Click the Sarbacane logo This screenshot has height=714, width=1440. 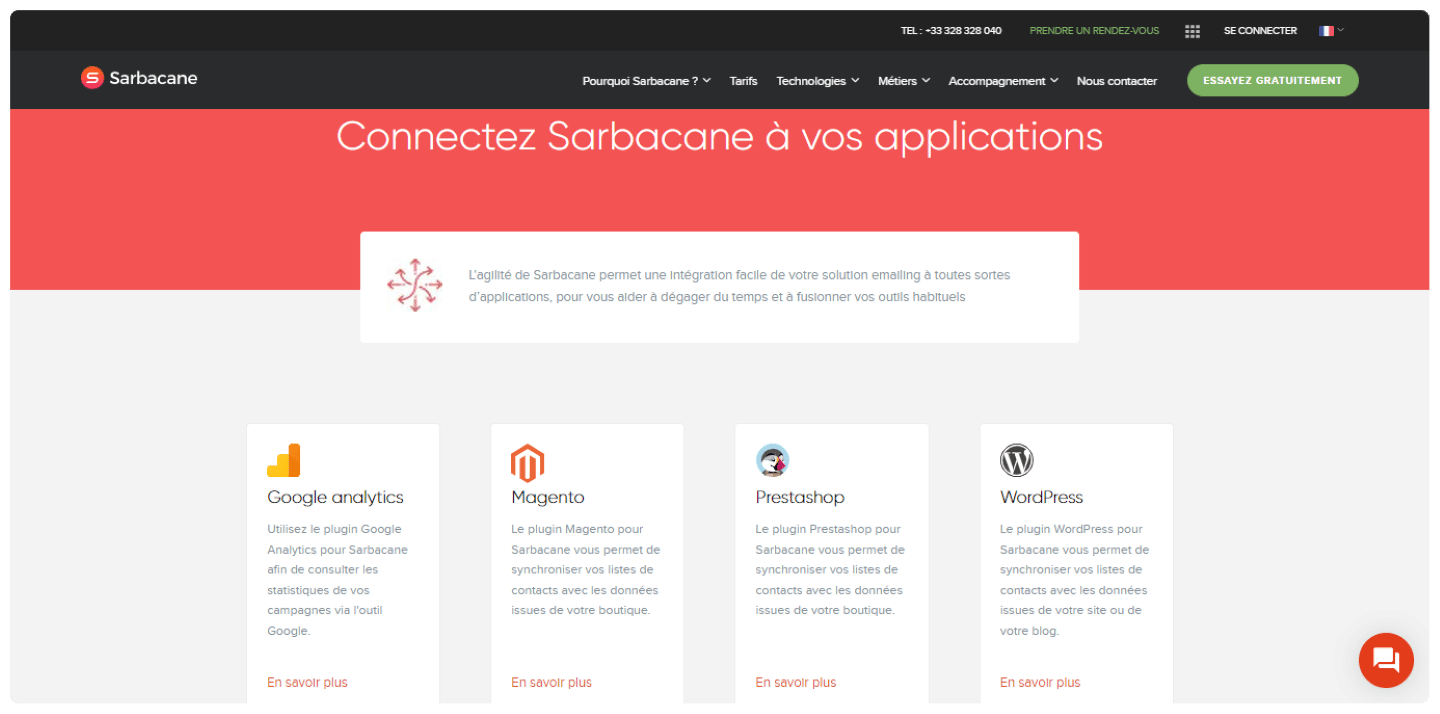[139, 78]
